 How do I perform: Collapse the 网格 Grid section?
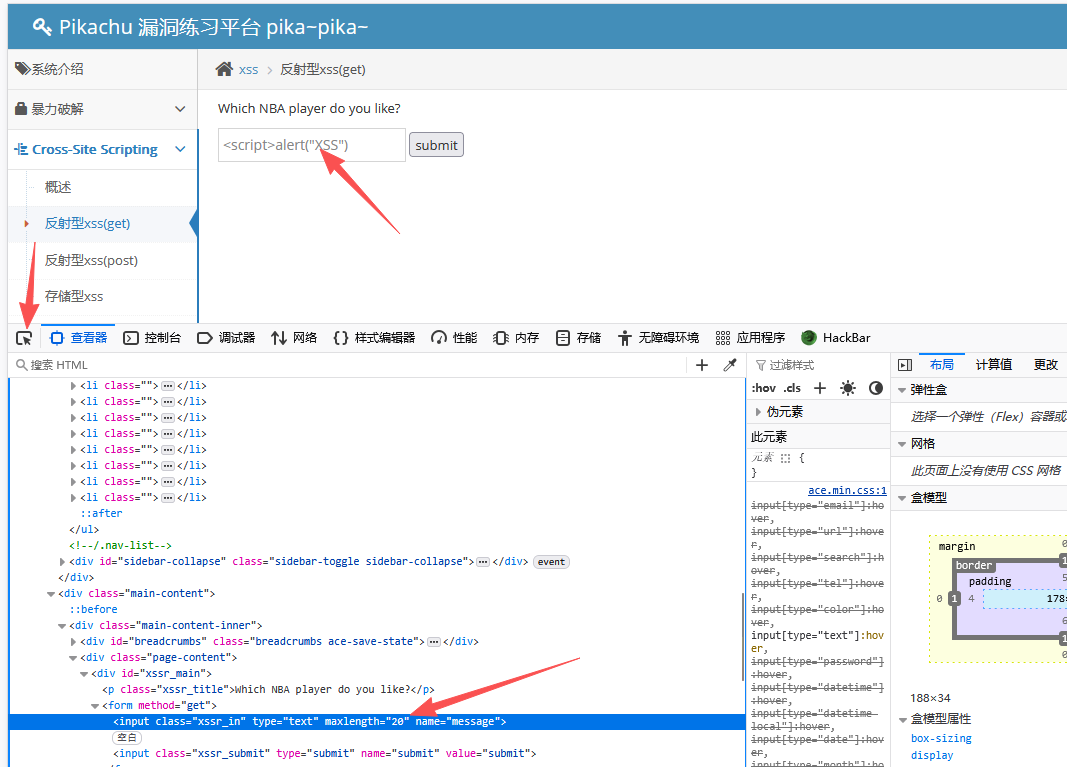click(x=902, y=444)
